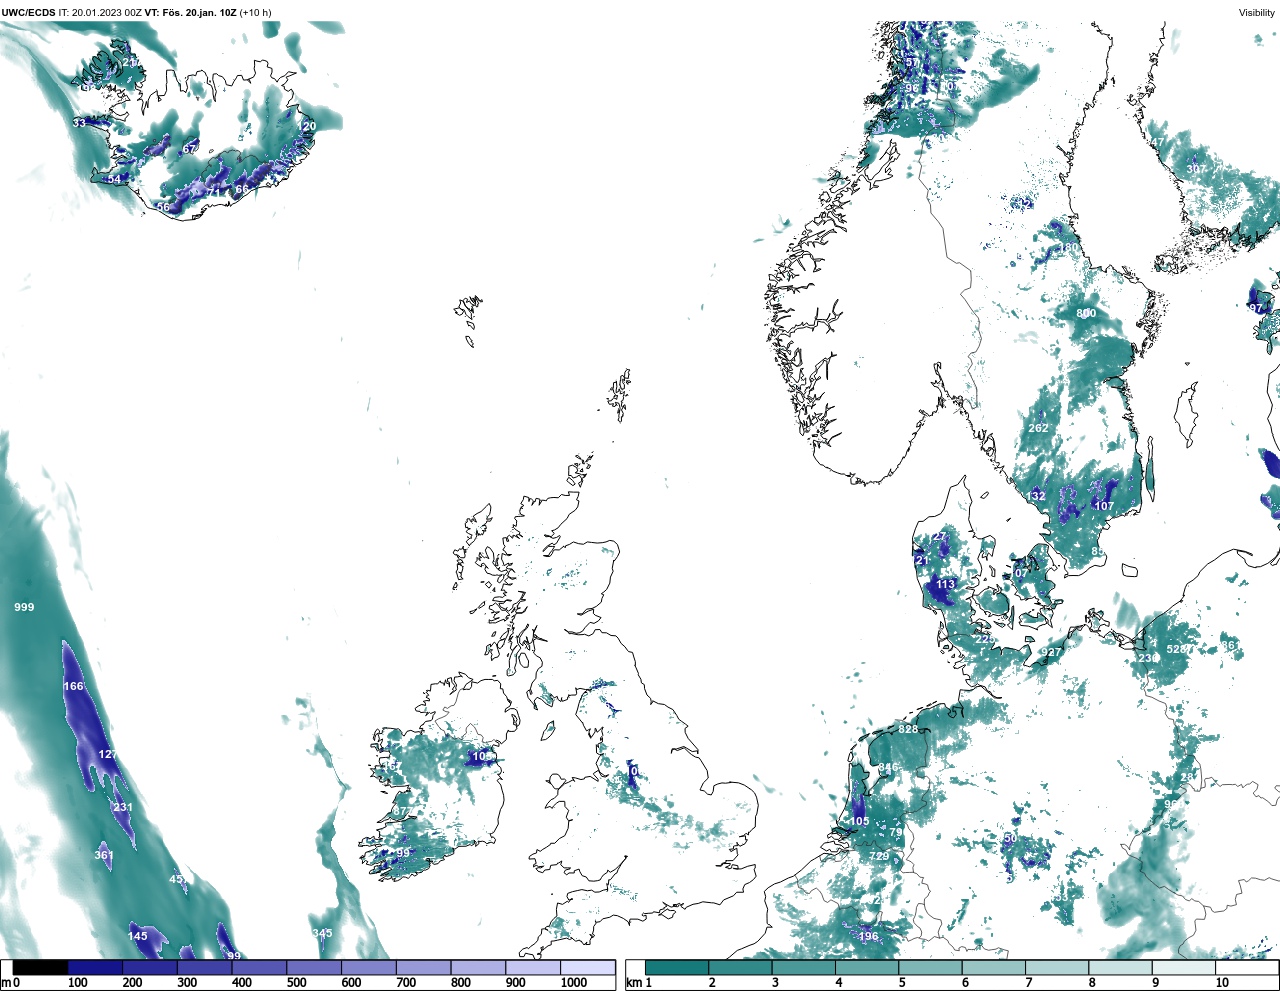Select the 300–400 m visibility legend swatch
This screenshot has height=991, width=1280.
[204, 968]
